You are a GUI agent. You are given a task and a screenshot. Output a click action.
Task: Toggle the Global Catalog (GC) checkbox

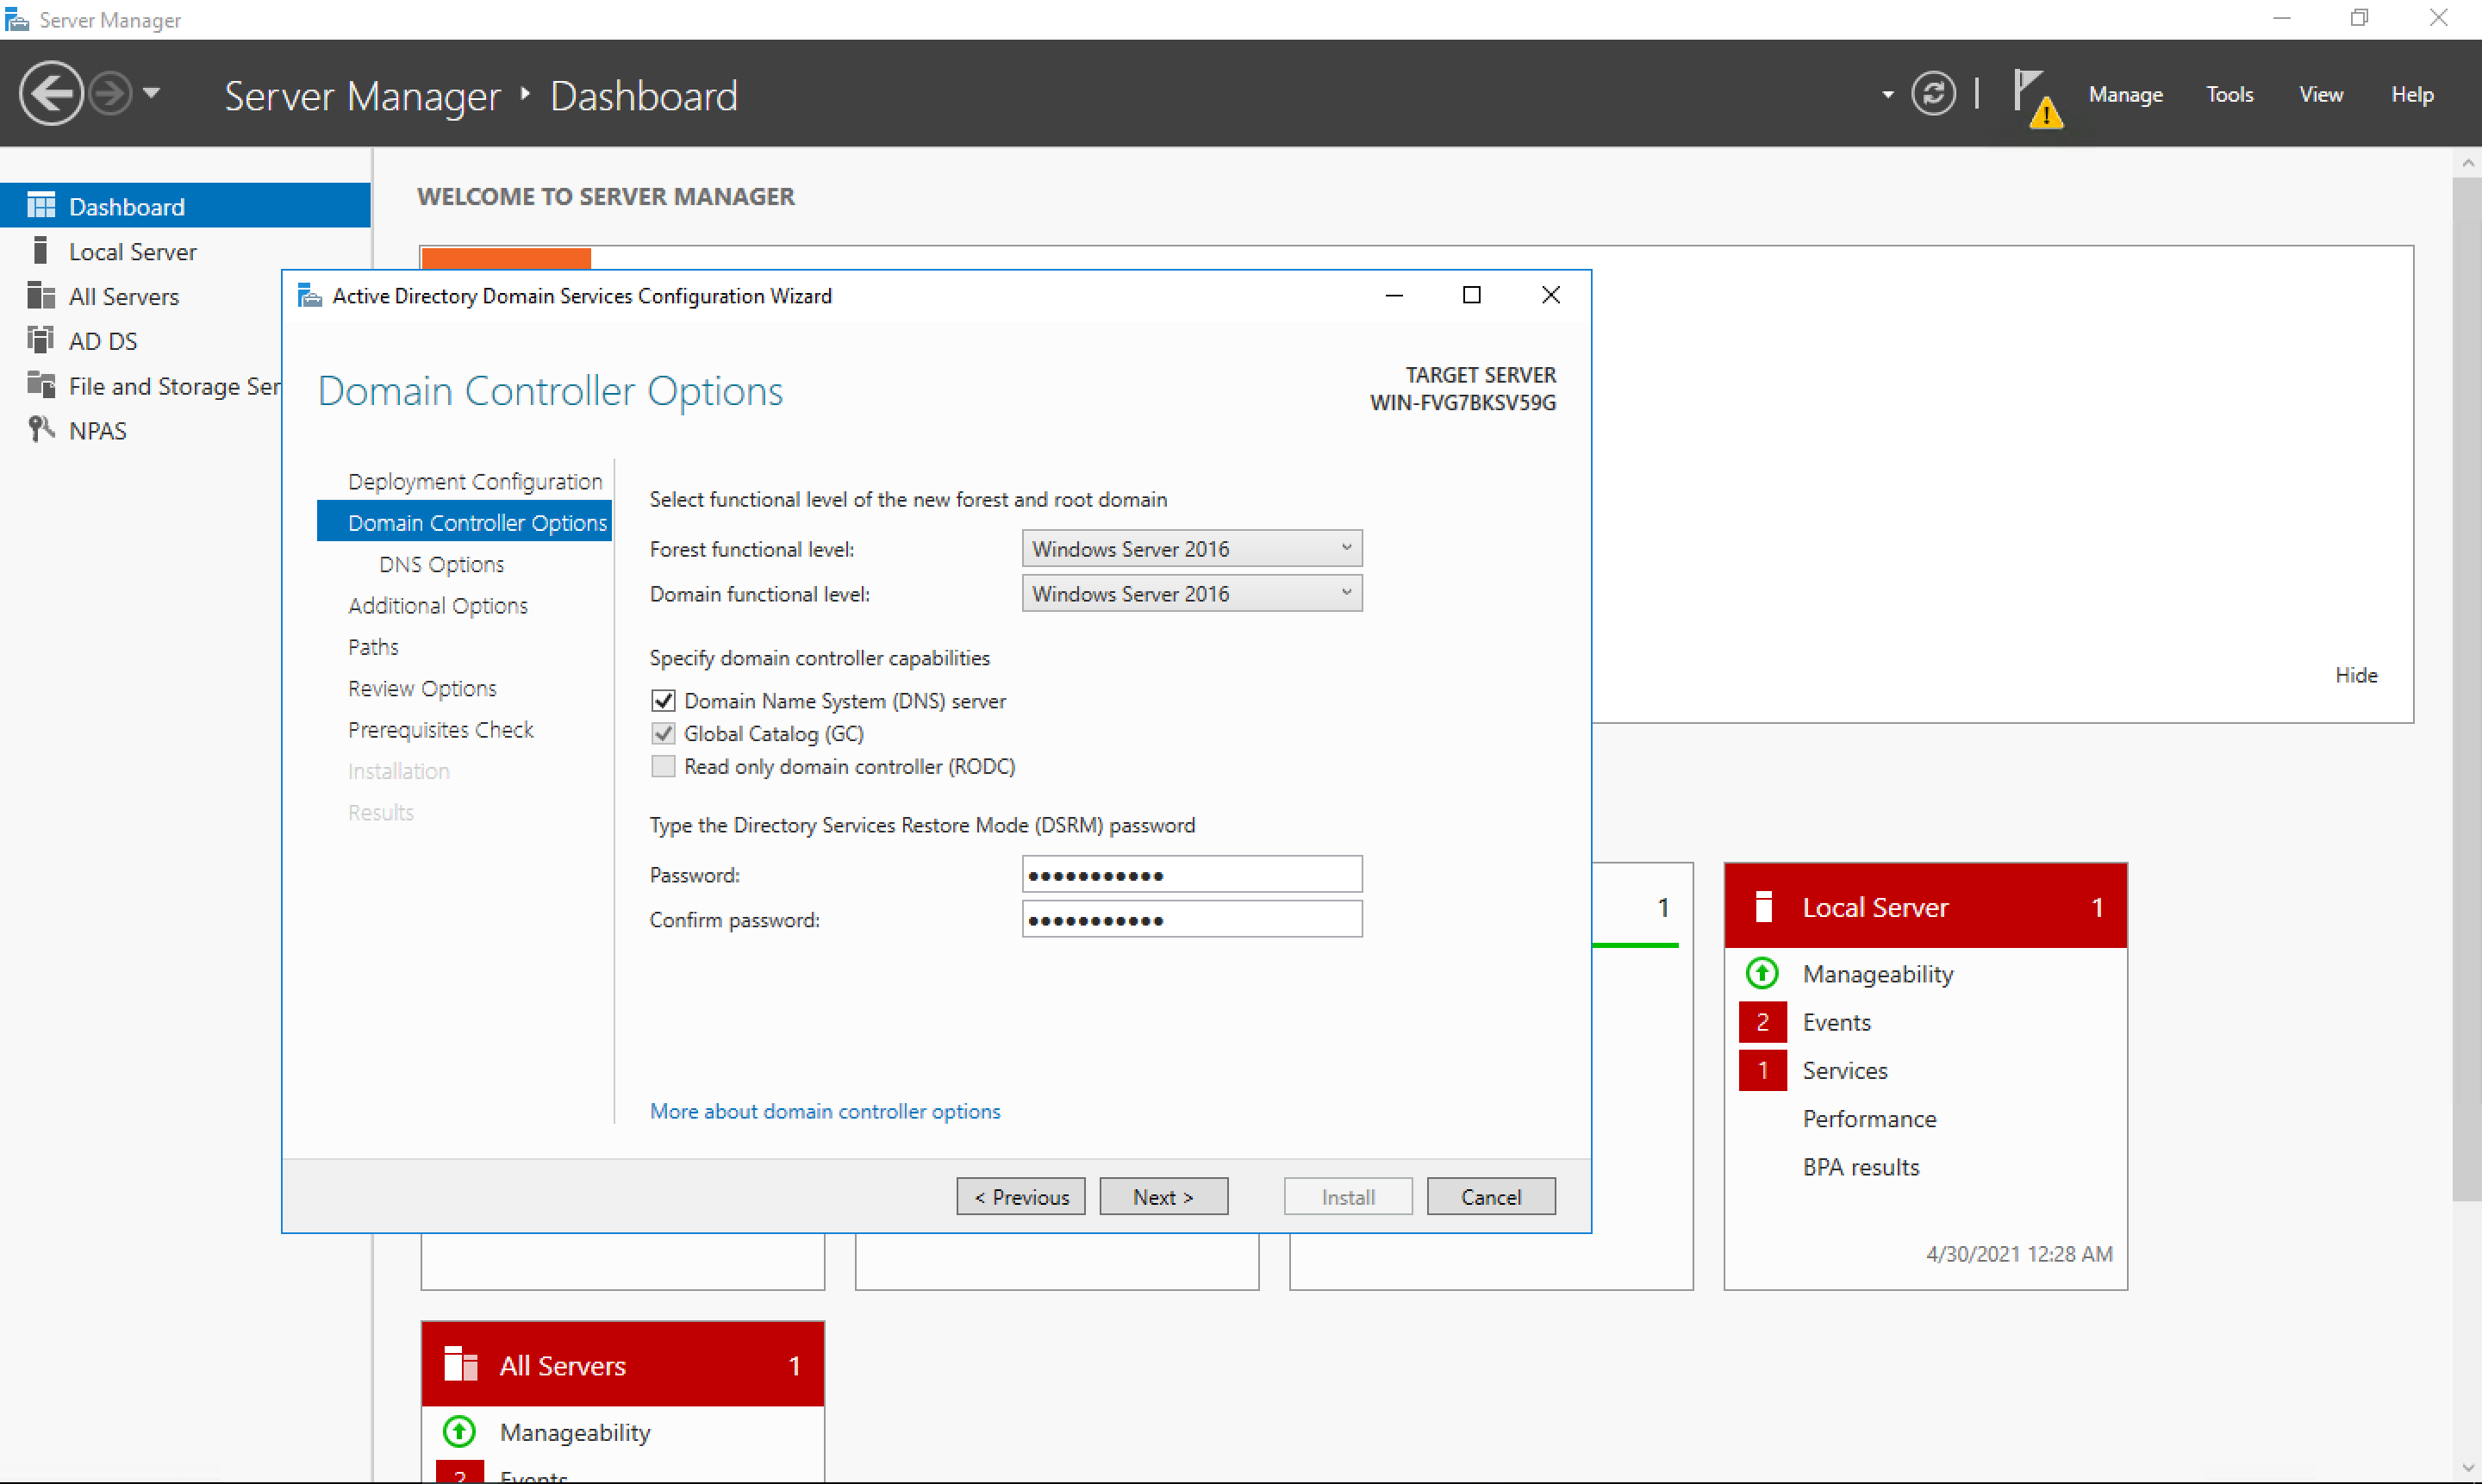663,733
